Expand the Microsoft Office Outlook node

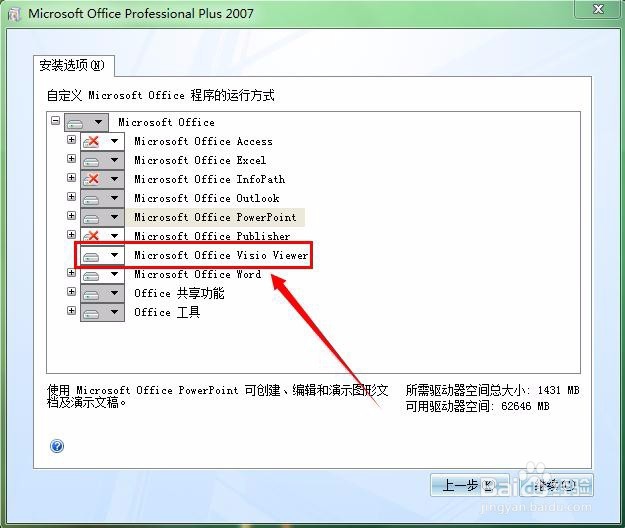pyautogui.click(x=71, y=196)
